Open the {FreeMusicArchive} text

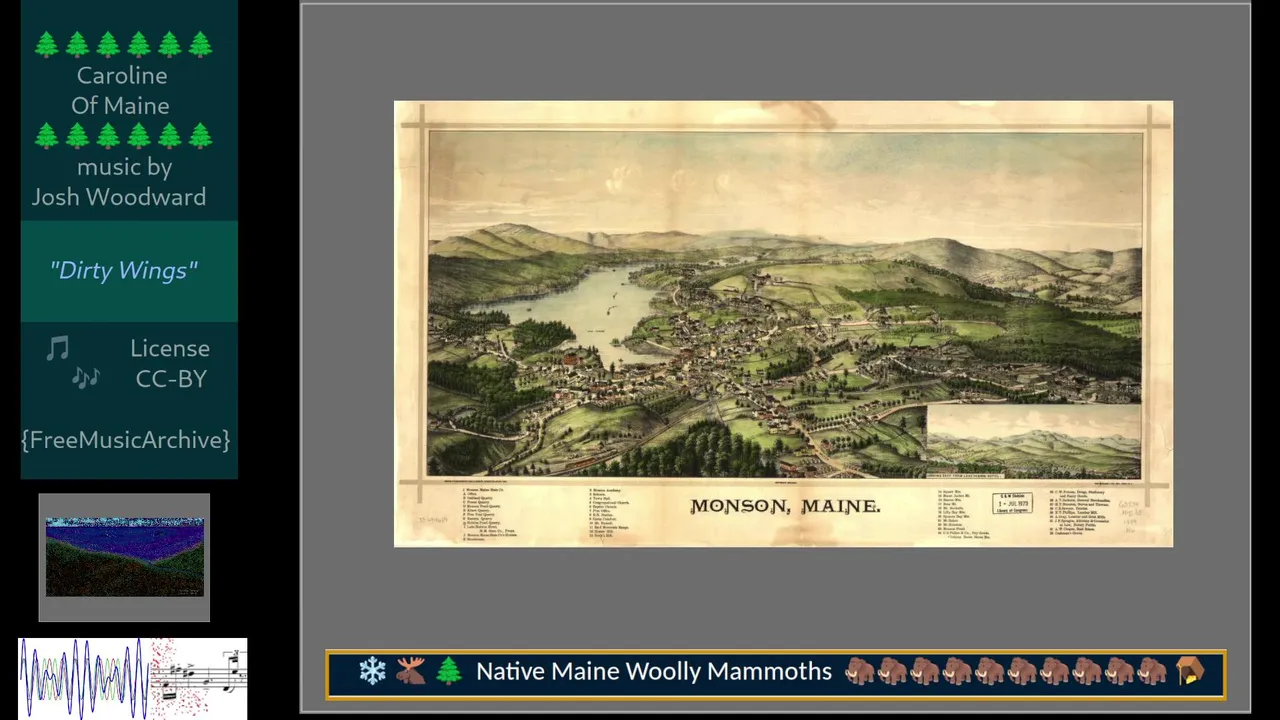pos(126,439)
